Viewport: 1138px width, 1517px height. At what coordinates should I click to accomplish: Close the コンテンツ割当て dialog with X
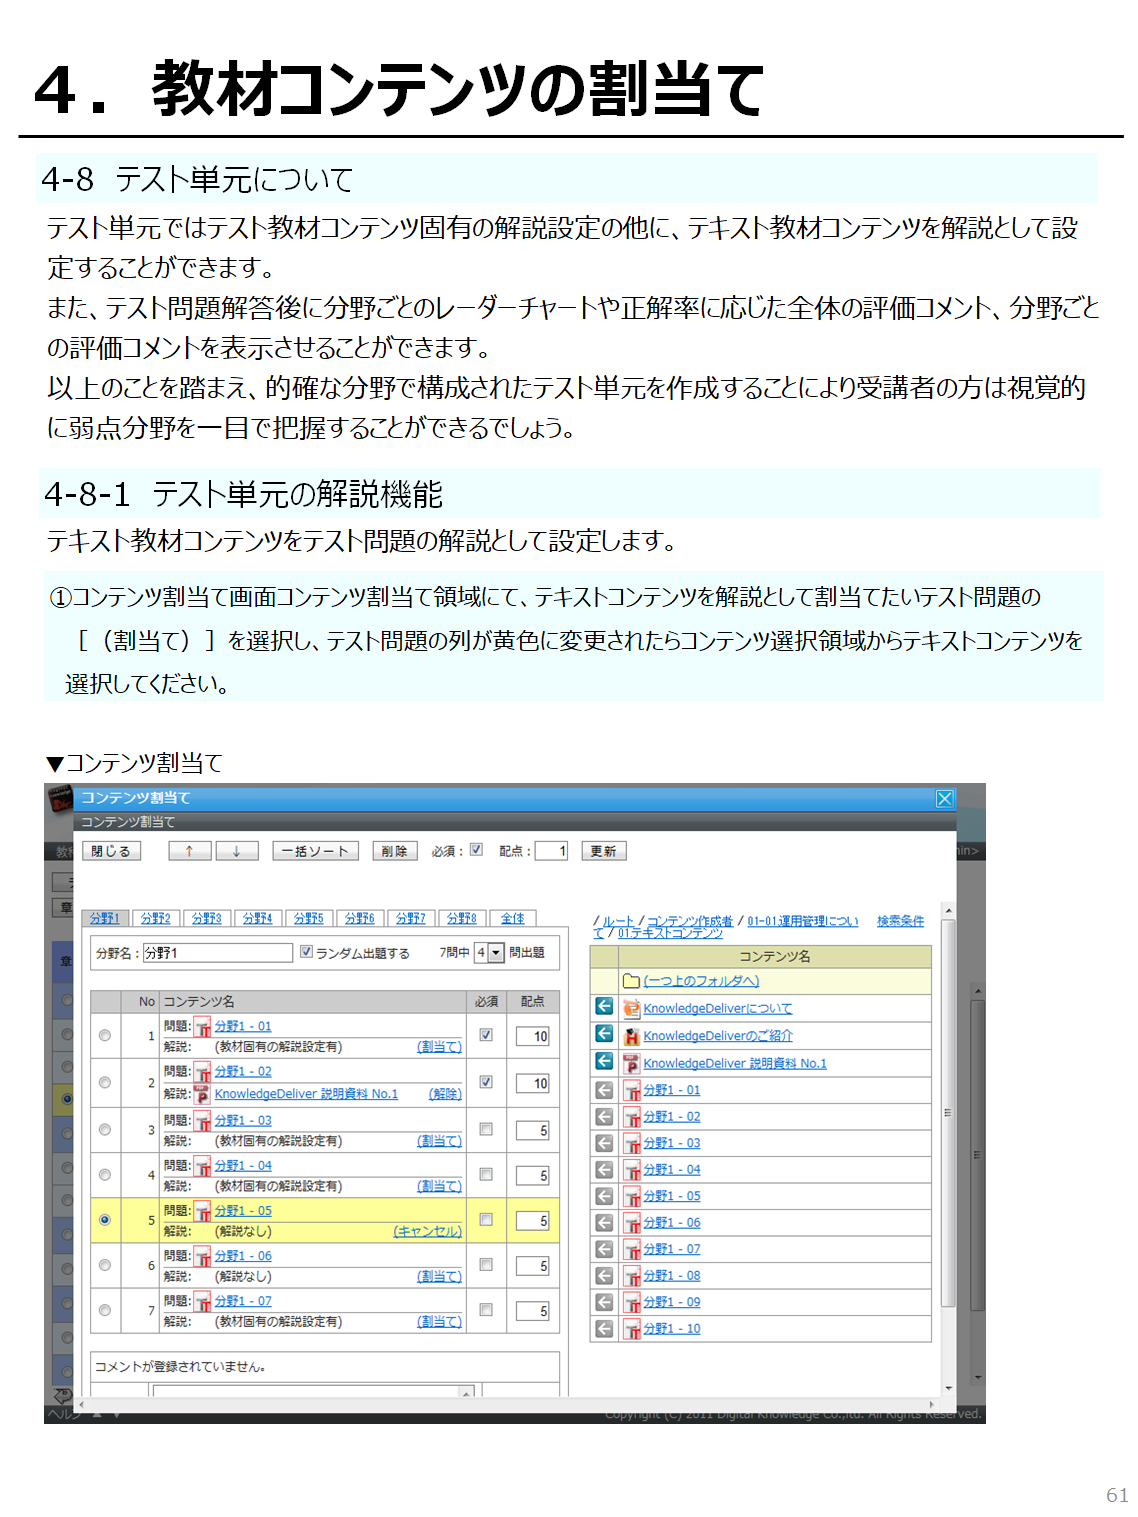(x=944, y=798)
